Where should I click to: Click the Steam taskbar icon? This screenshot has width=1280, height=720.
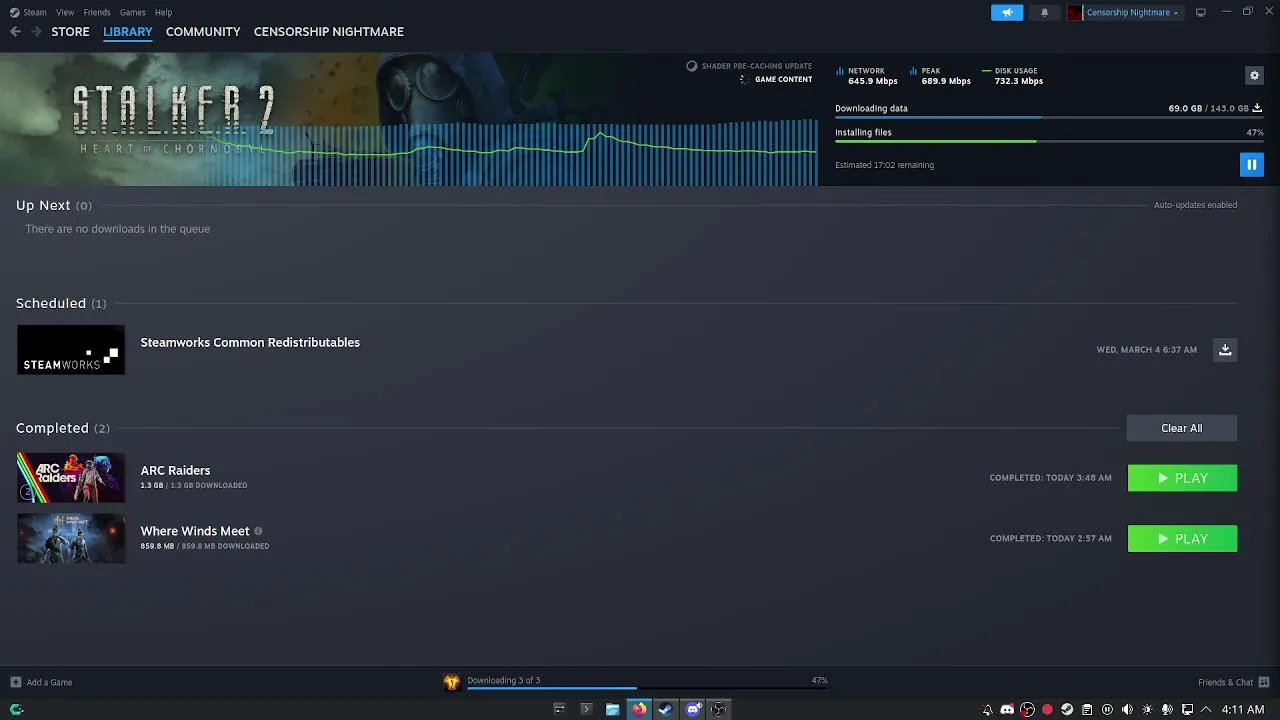[x=665, y=709]
